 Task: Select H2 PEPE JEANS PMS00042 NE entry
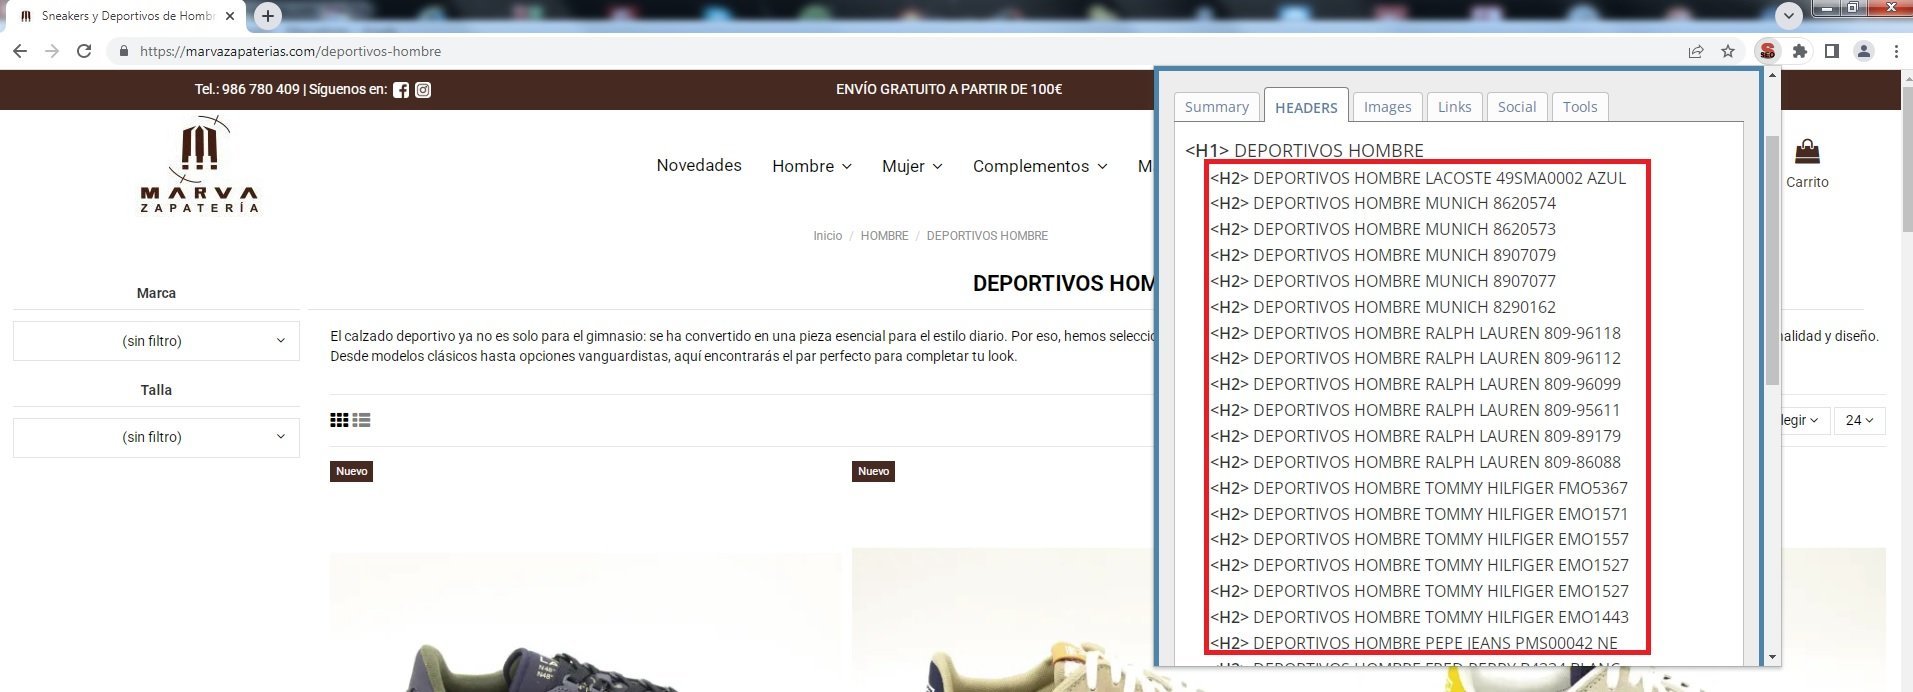point(1414,643)
